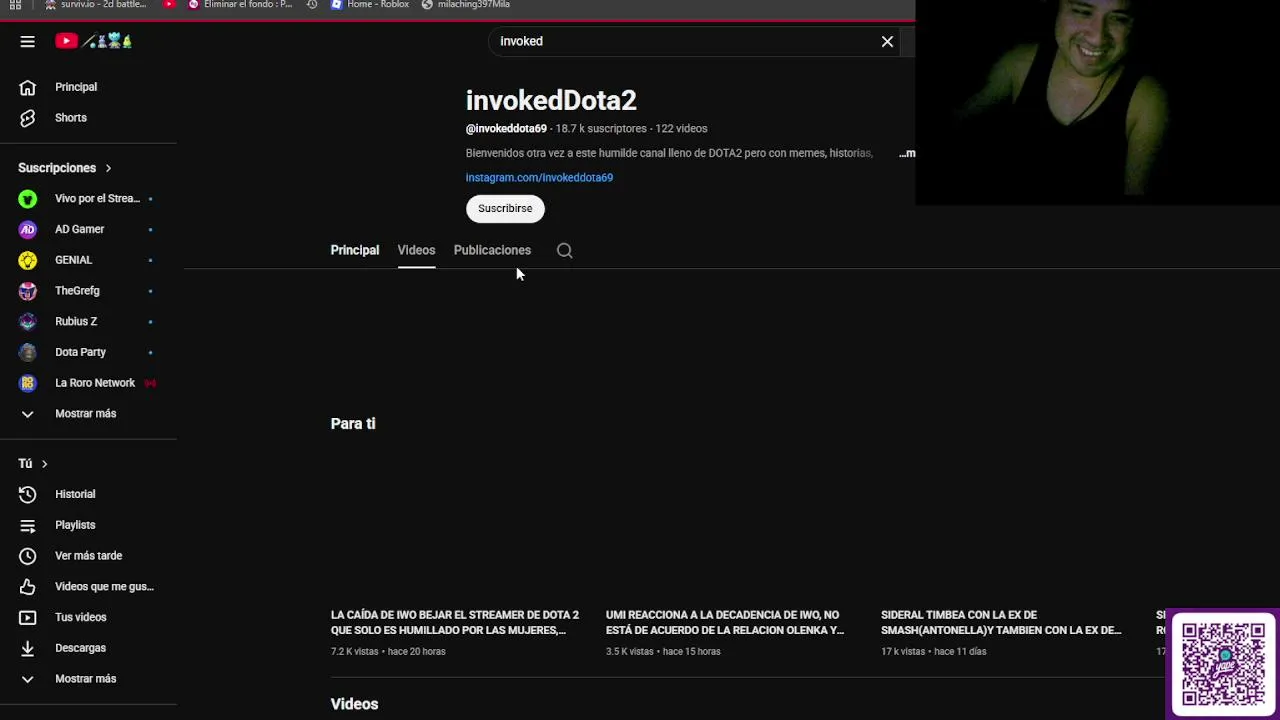Open video 'LA CAÍDA DE IWO BEJAR'
Image resolution: width=1280 pixels, height=720 pixels.
(455, 622)
